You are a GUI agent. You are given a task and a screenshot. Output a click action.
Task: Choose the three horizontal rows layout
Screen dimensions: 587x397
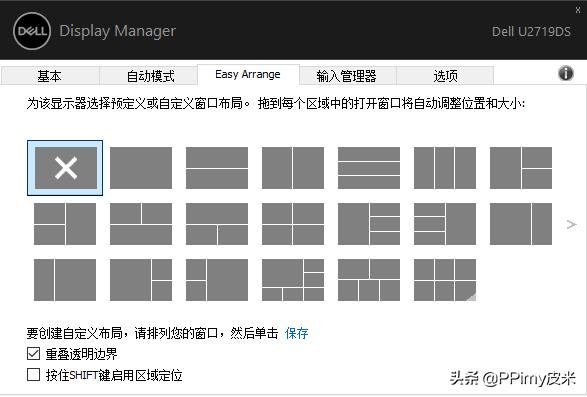(369, 168)
